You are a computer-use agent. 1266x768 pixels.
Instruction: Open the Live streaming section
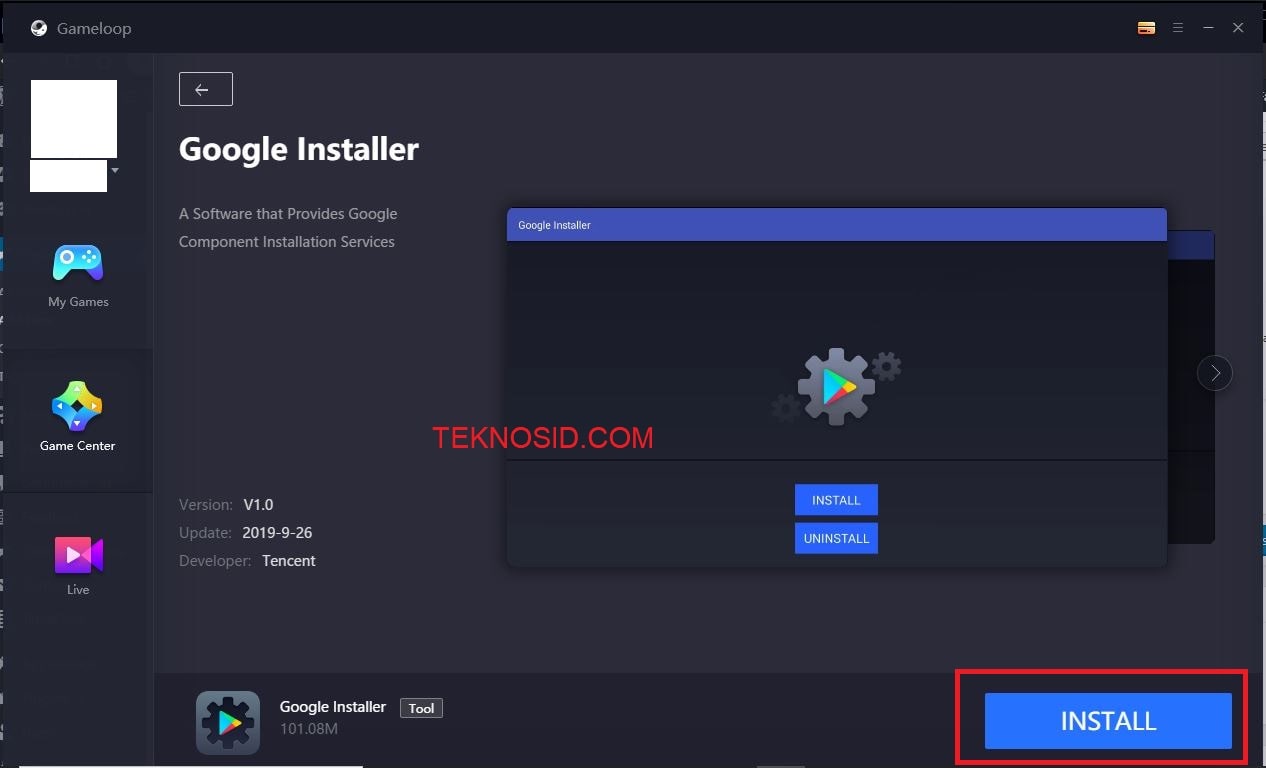[x=78, y=565]
